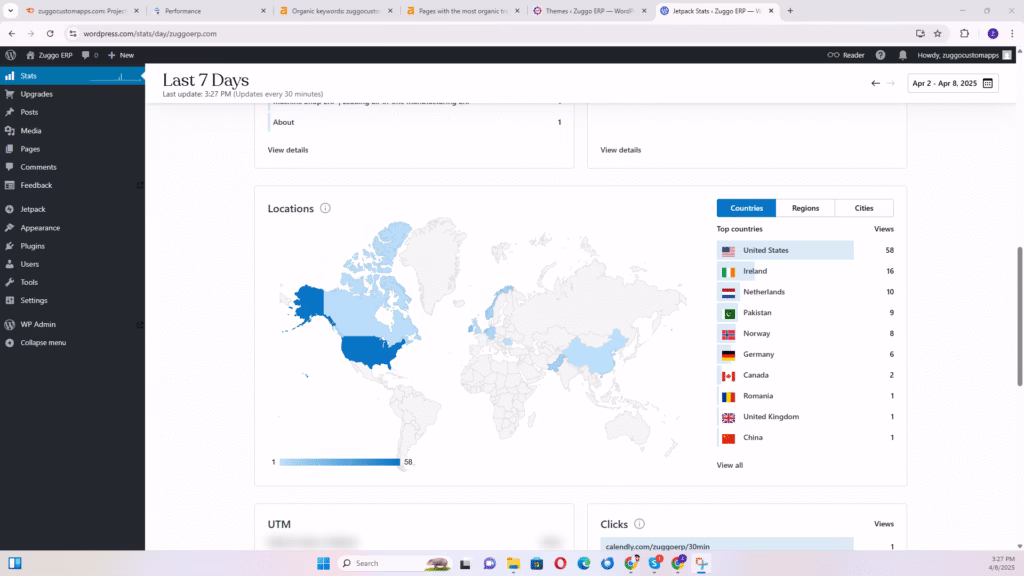The height and width of the screenshot is (576, 1024).
Task: Click the calendly.com/zuggoerp/30min row
Action: [x=747, y=547]
